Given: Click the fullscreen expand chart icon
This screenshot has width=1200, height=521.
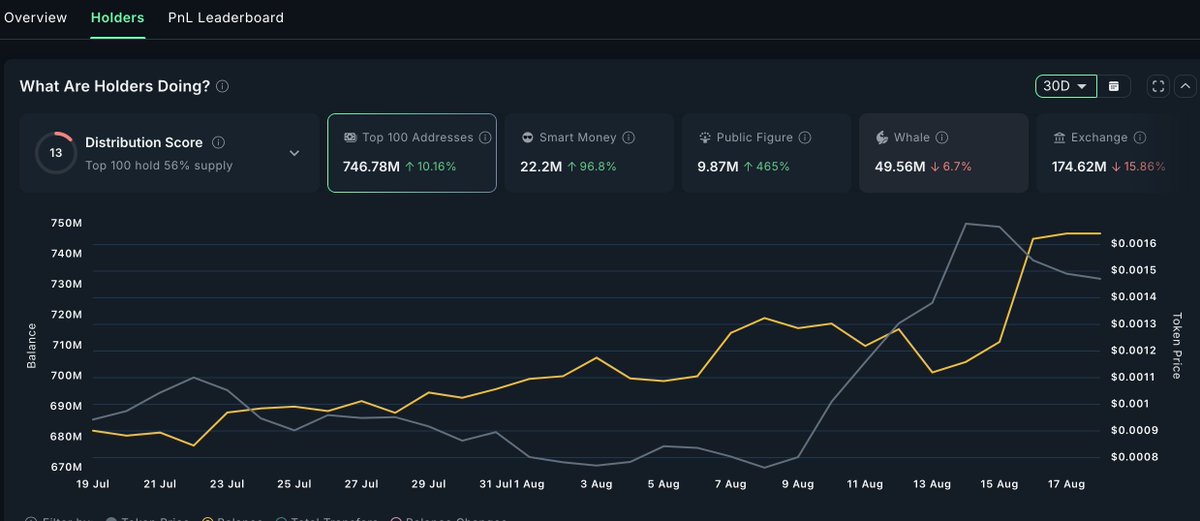Looking at the screenshot, I should click(x=1158, y=86).
